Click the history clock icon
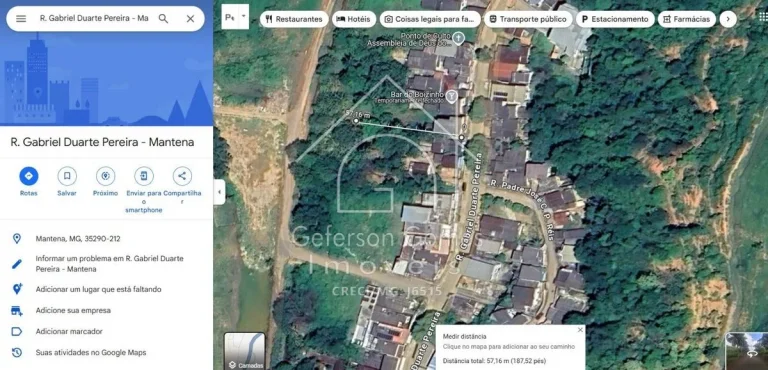This screenshot has height=370, width=768. (17, 352)
